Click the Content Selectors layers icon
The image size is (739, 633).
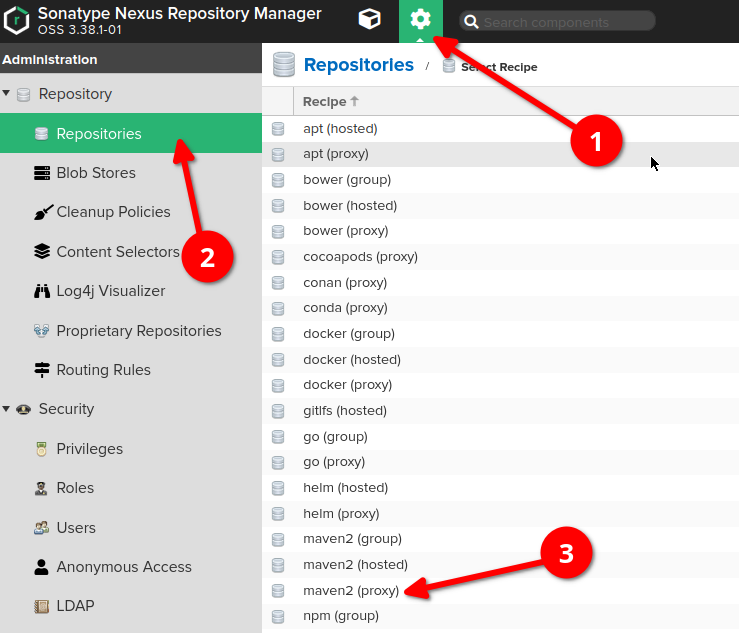pos(42,251)
